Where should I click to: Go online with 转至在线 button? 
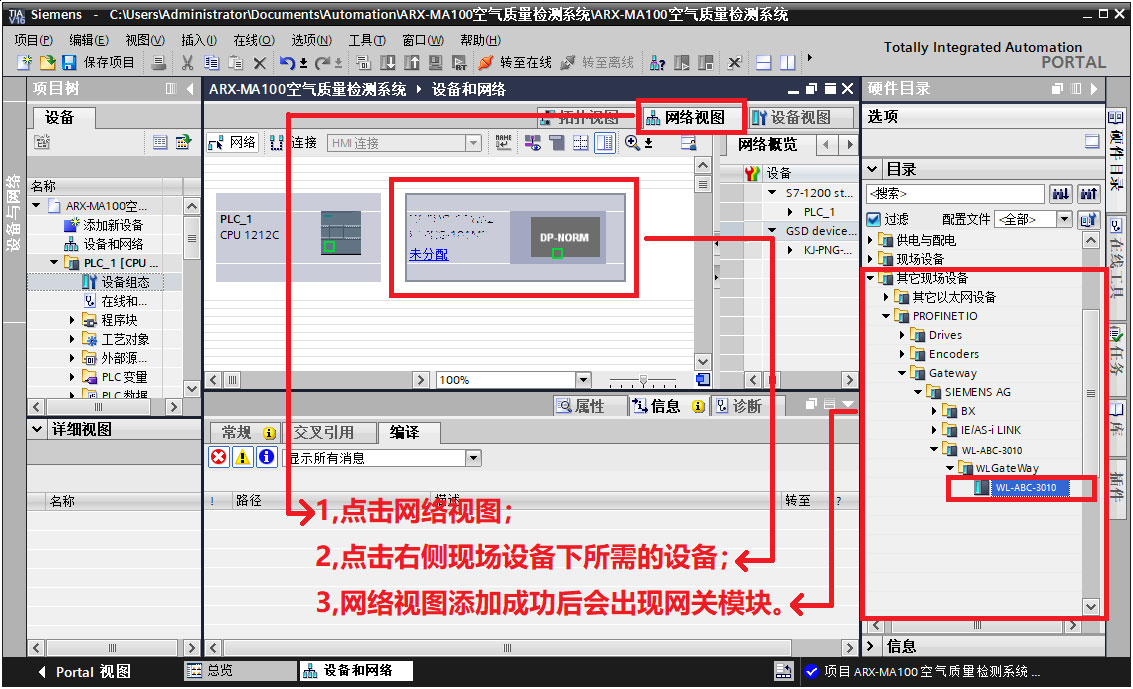515,63
